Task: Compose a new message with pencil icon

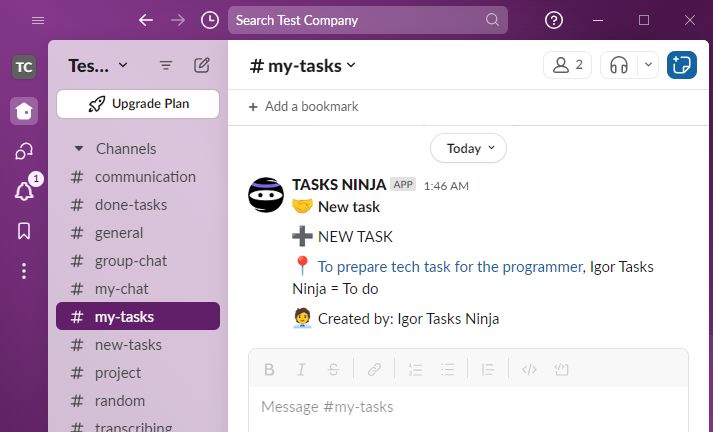Action: (x=202, y=65)
